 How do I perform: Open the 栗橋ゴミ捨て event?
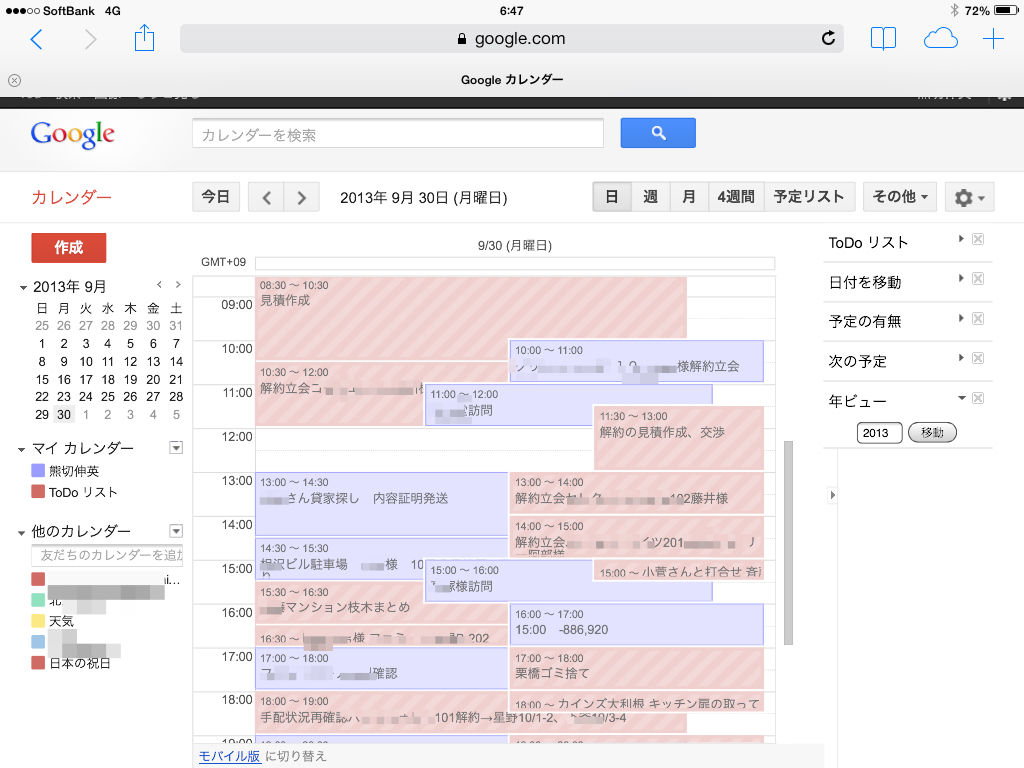636,667
